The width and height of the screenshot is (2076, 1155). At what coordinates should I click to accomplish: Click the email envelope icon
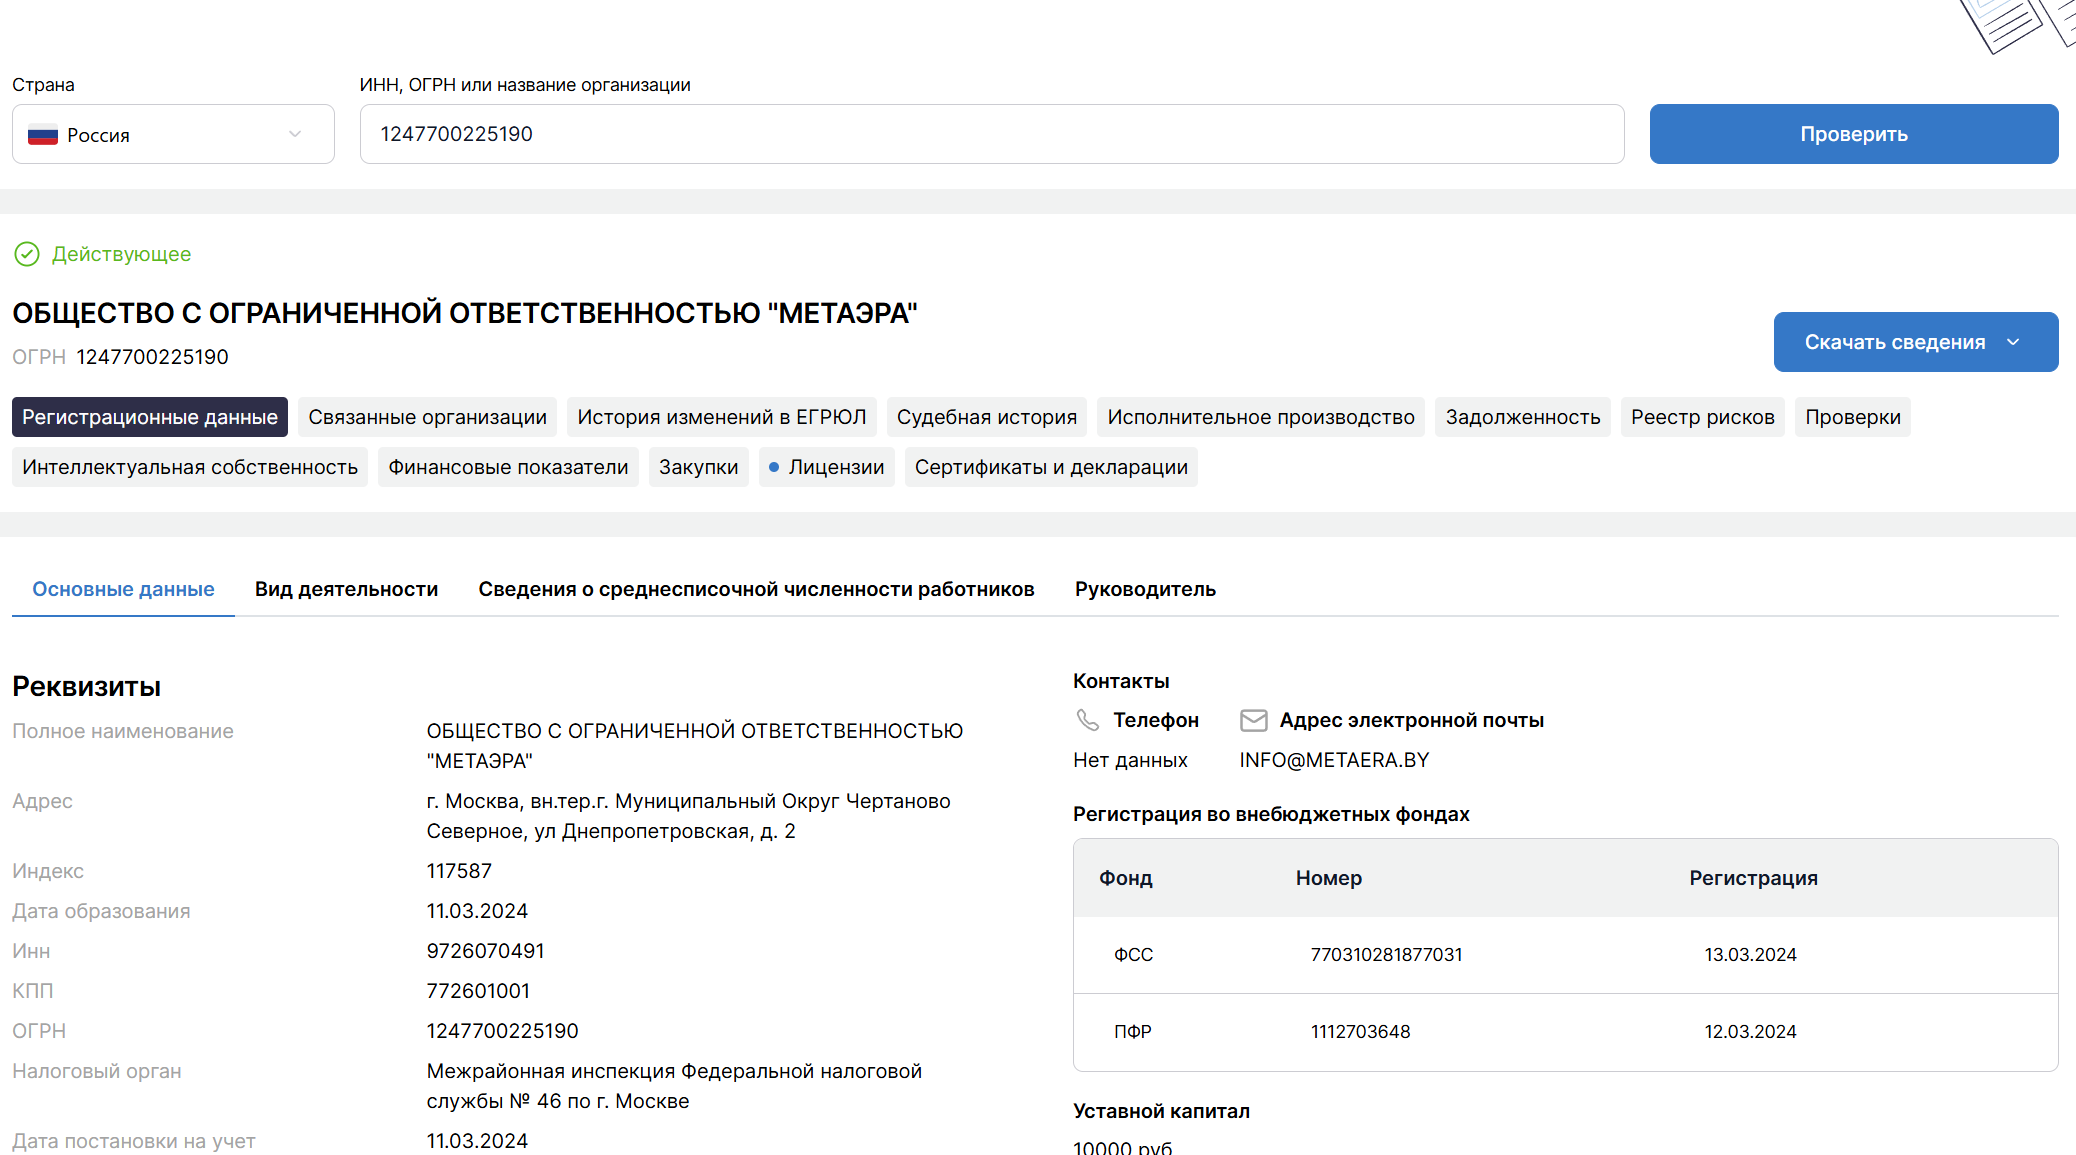[x=1253, y=720]
